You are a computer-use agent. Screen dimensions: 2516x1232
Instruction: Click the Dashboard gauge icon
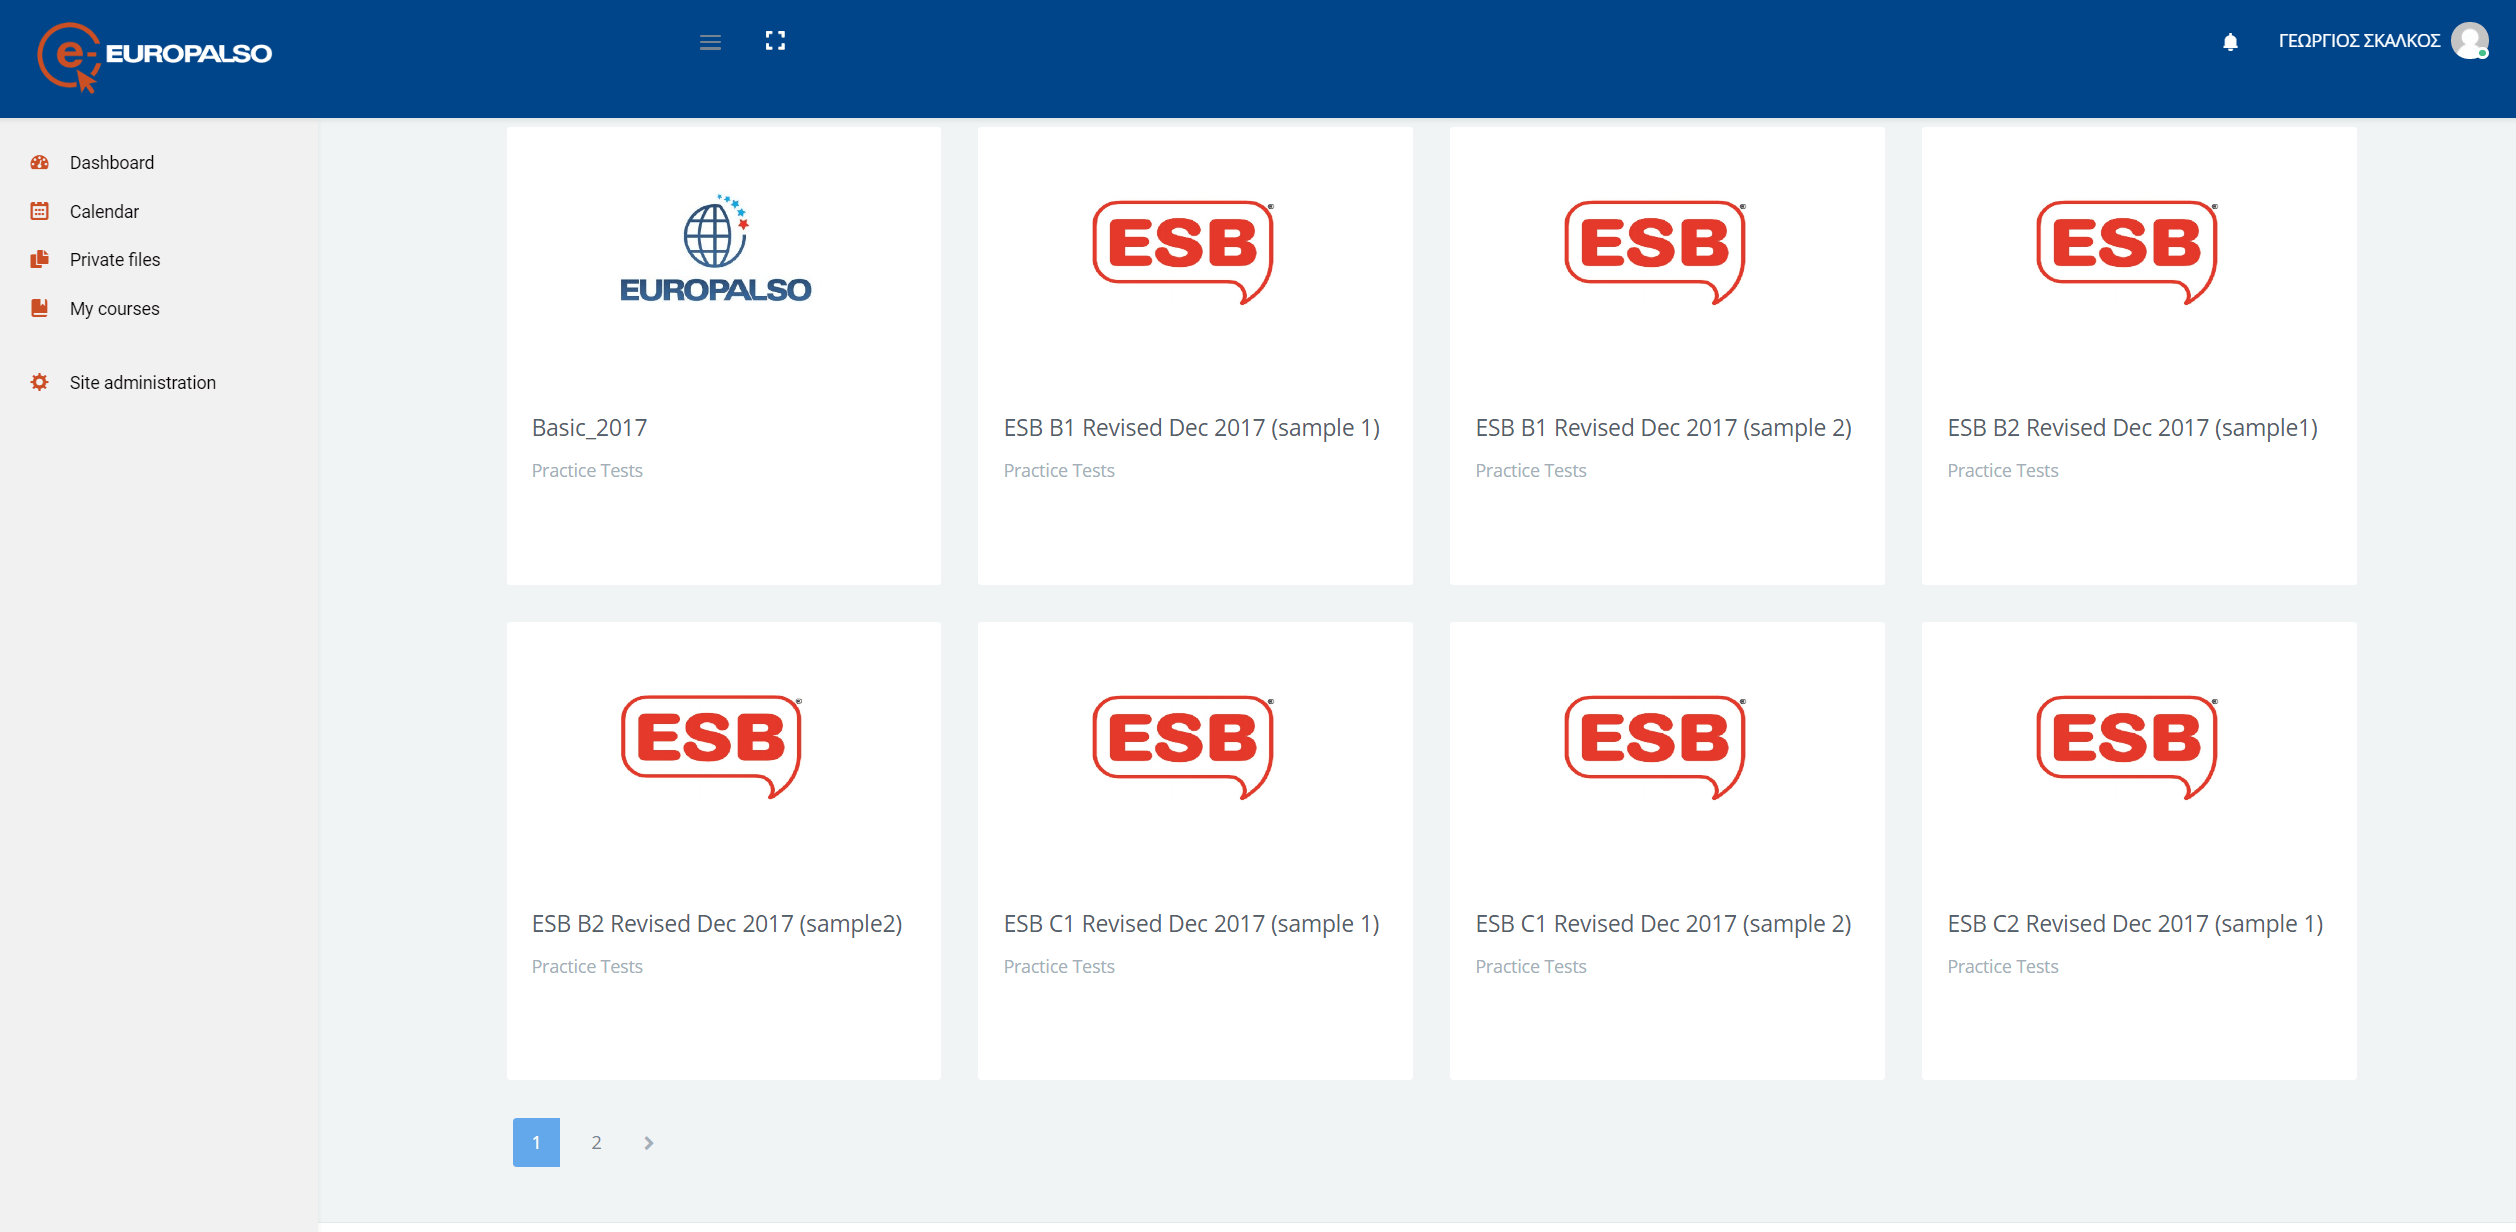click(40, 162)
